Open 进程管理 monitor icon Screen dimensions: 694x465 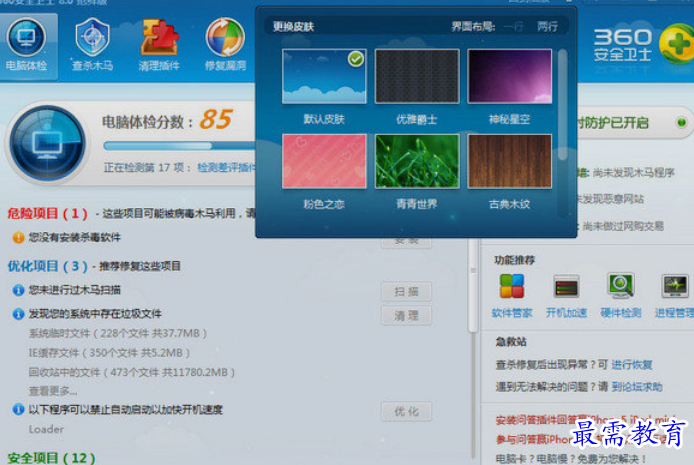[x=675, y=286]
